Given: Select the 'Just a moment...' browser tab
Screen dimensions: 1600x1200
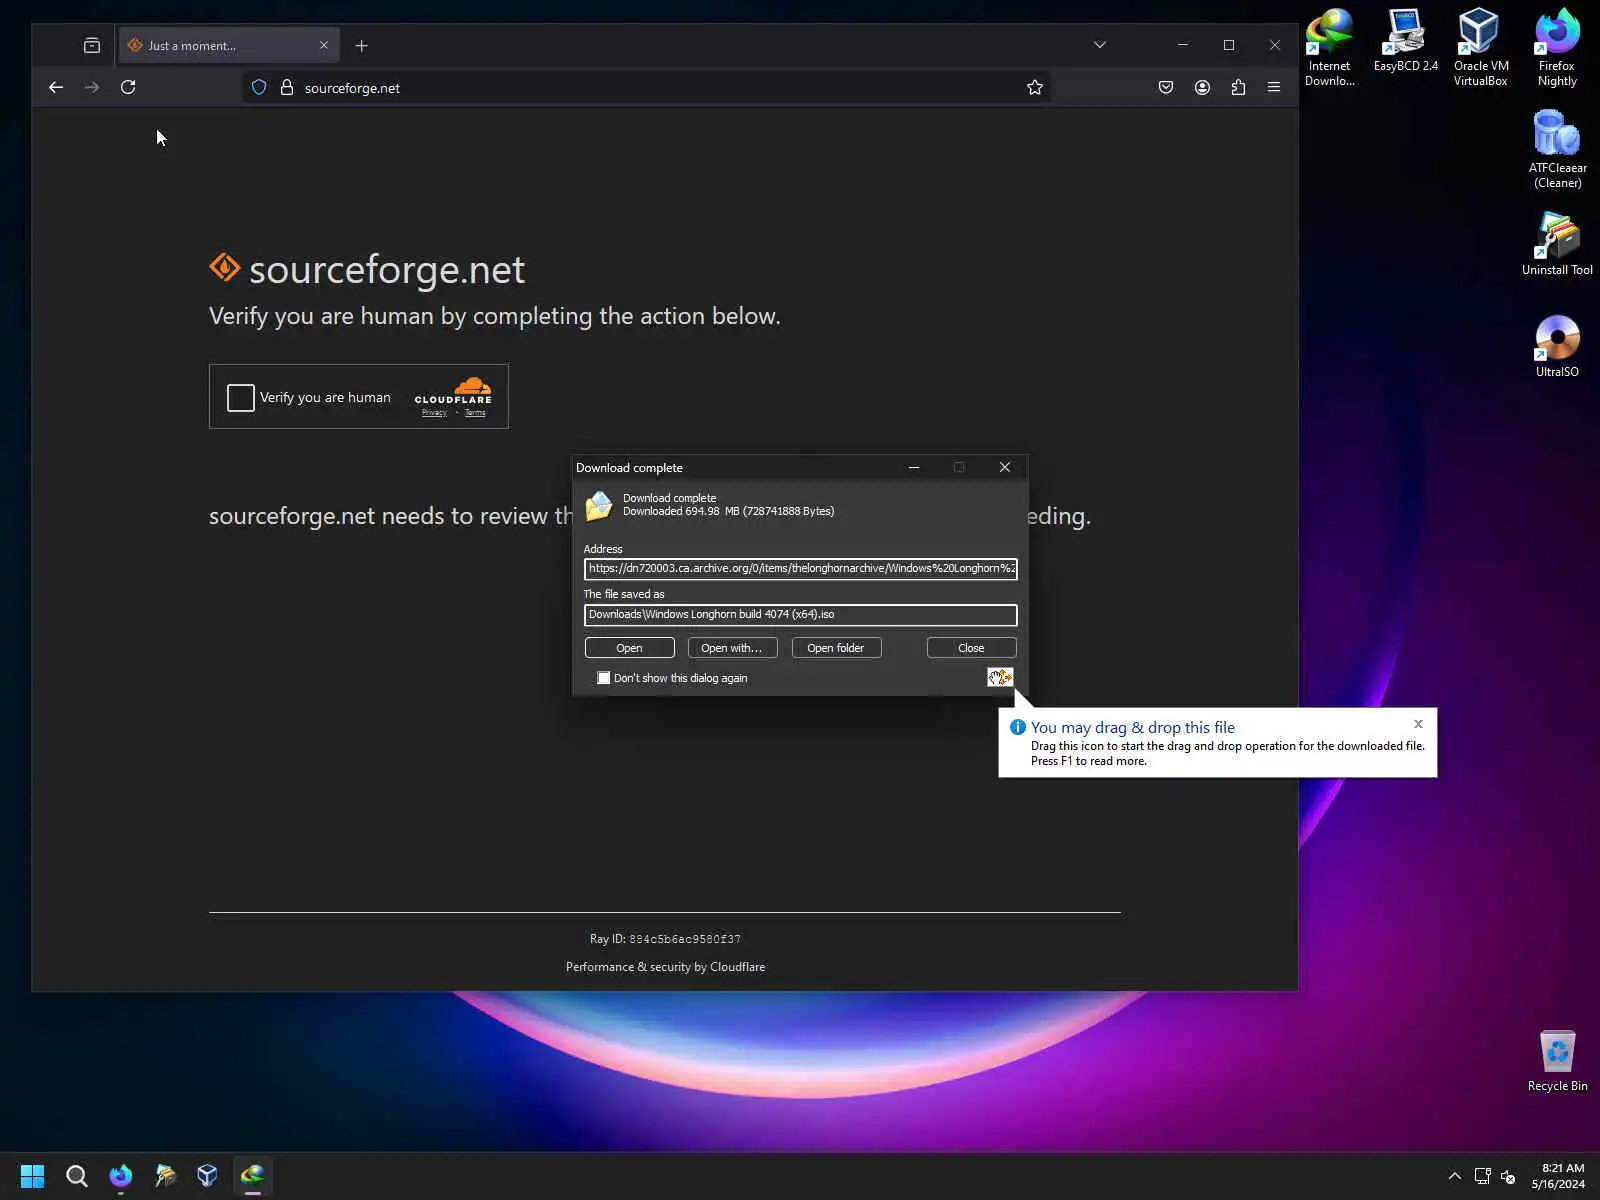Looking at the screenshot, I should pos(229,46).
